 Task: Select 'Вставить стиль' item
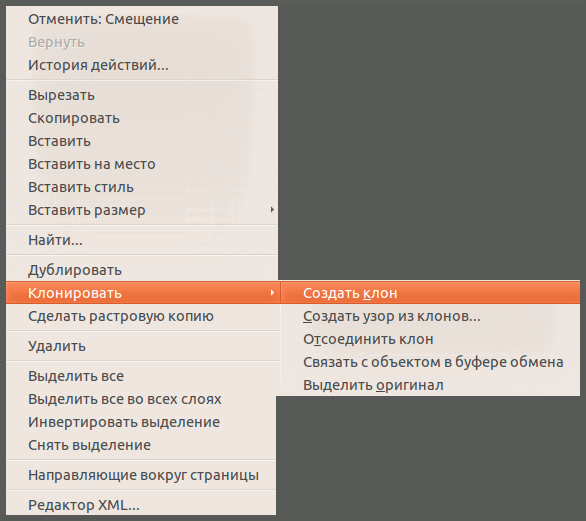[142, 187]
